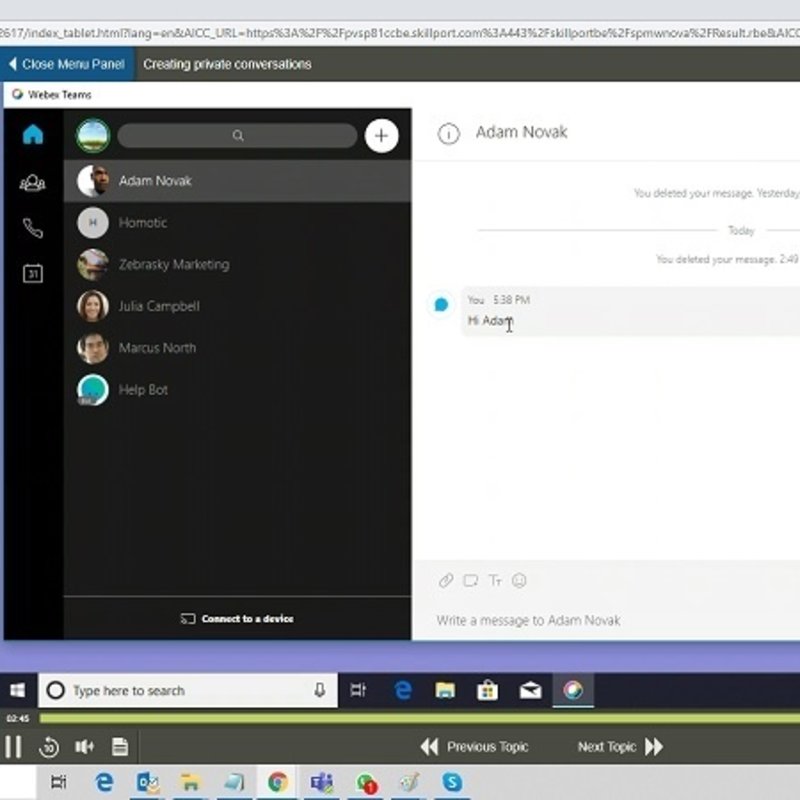Open the Meetings calendar icon
The image size is (800, 800).
pyautogui.click(x=33, y=273)
